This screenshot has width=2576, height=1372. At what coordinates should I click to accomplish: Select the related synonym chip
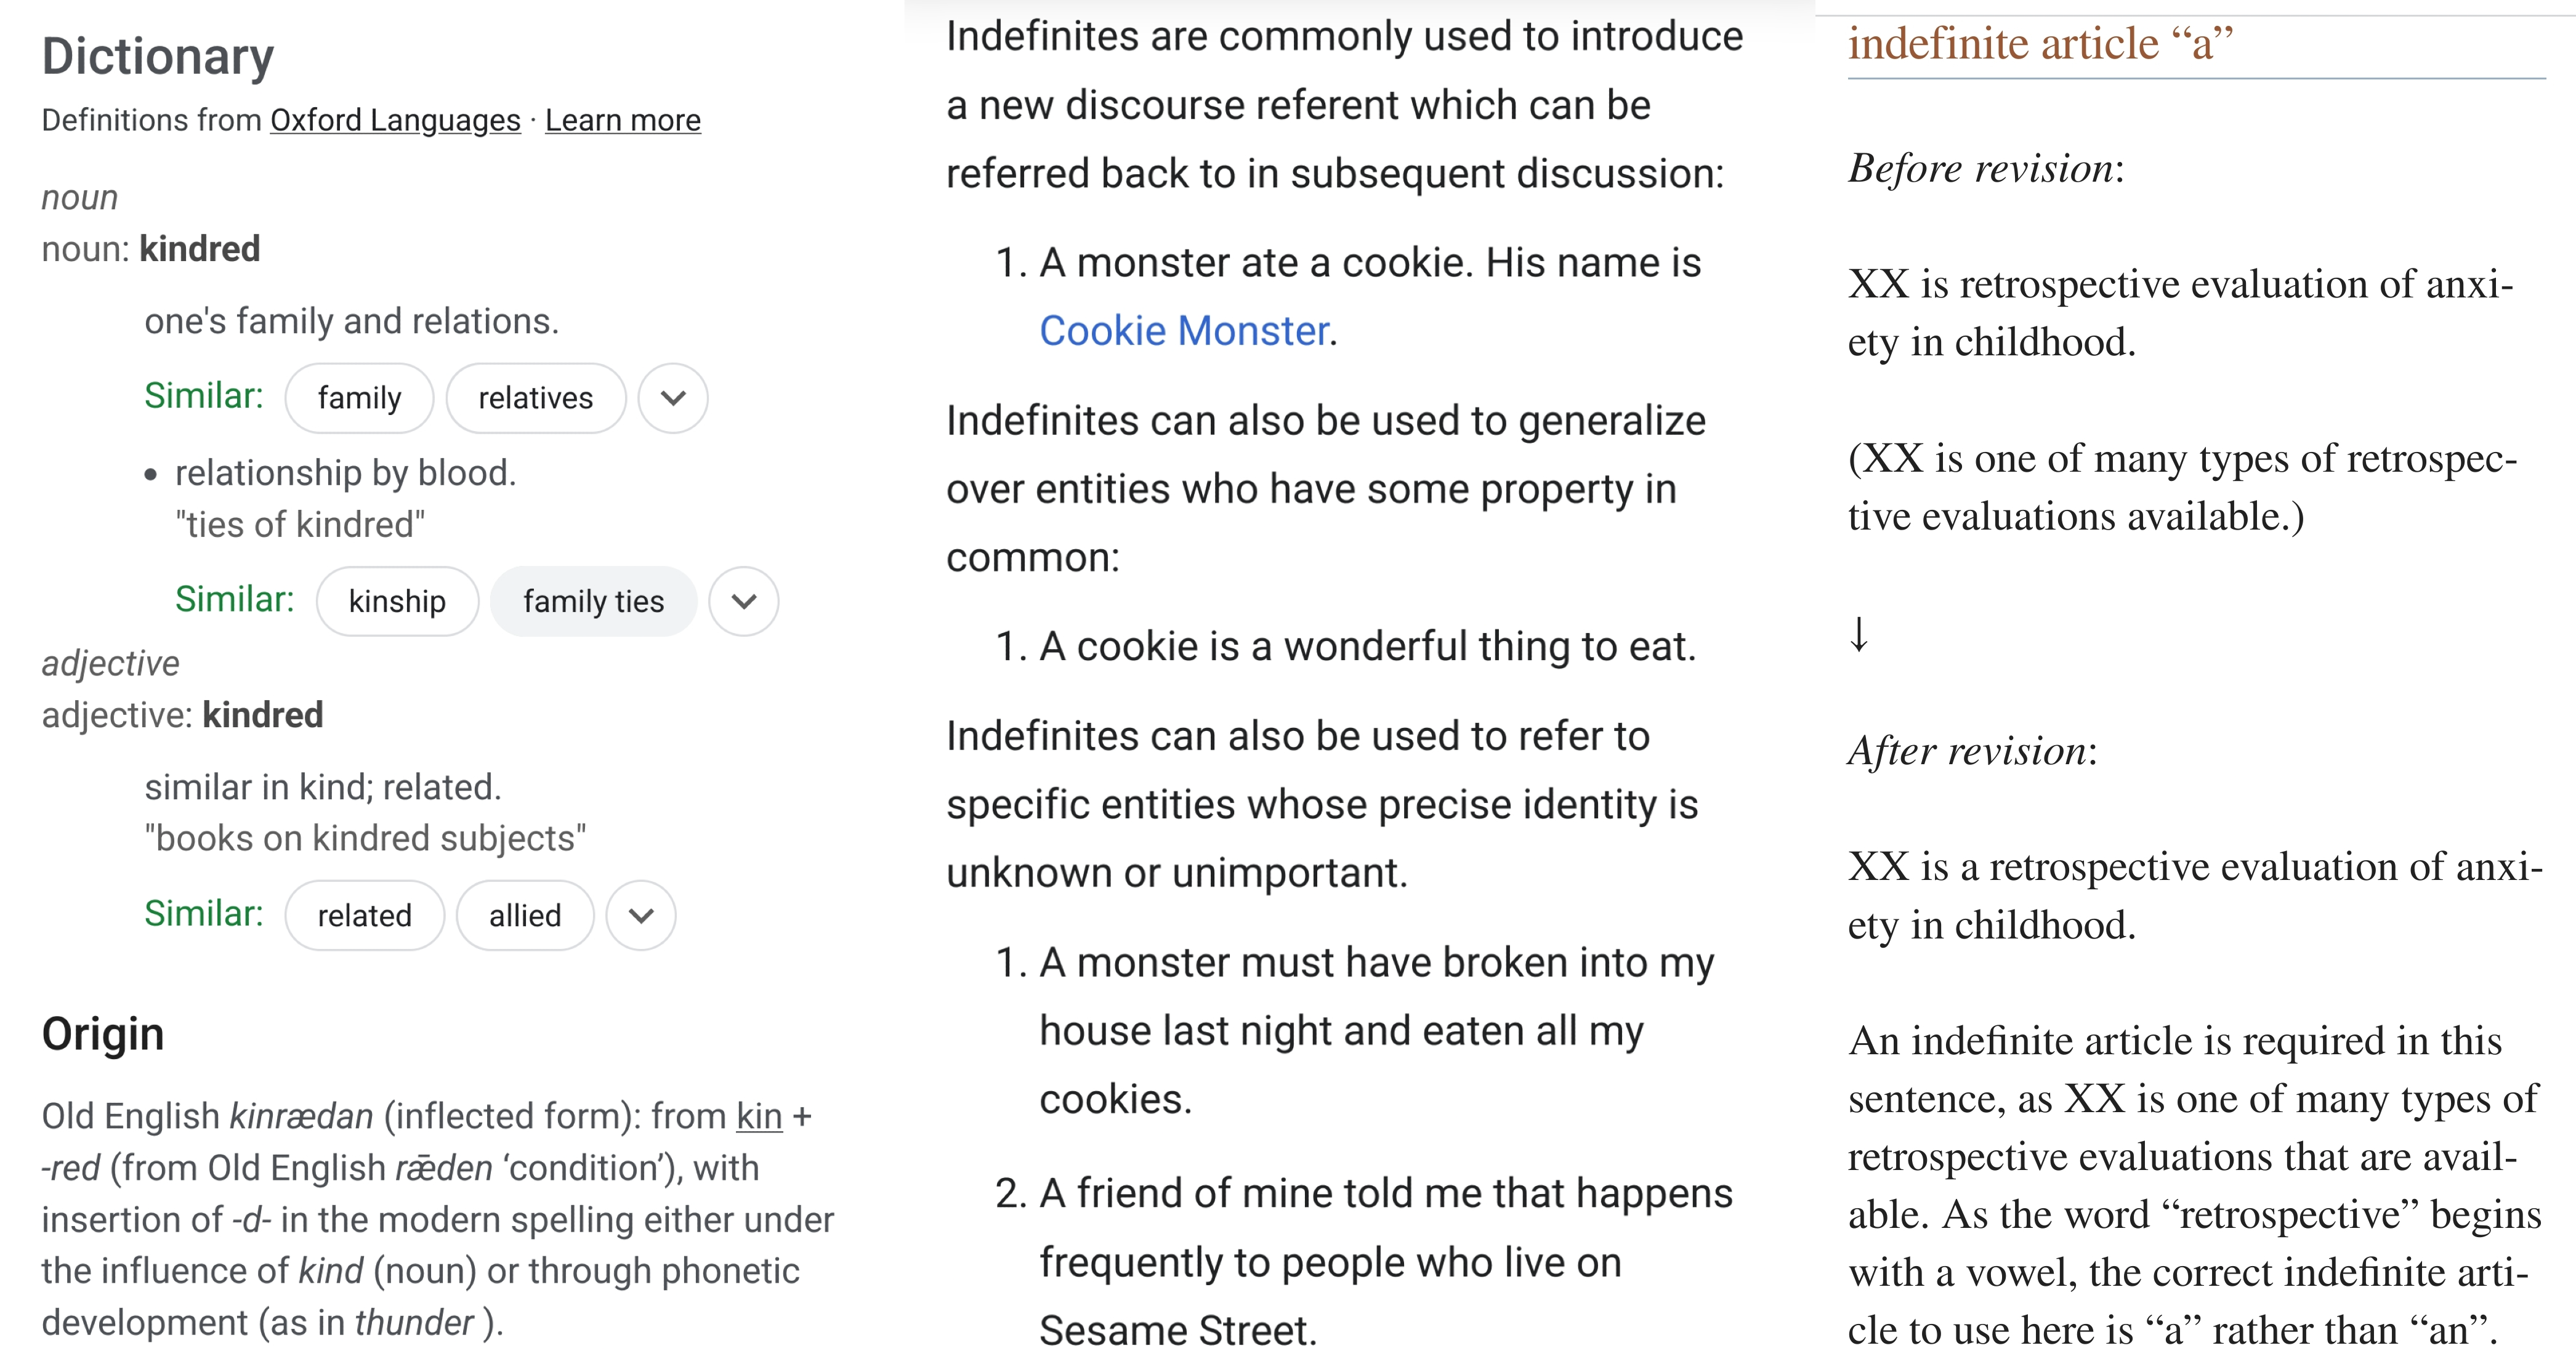364,915
